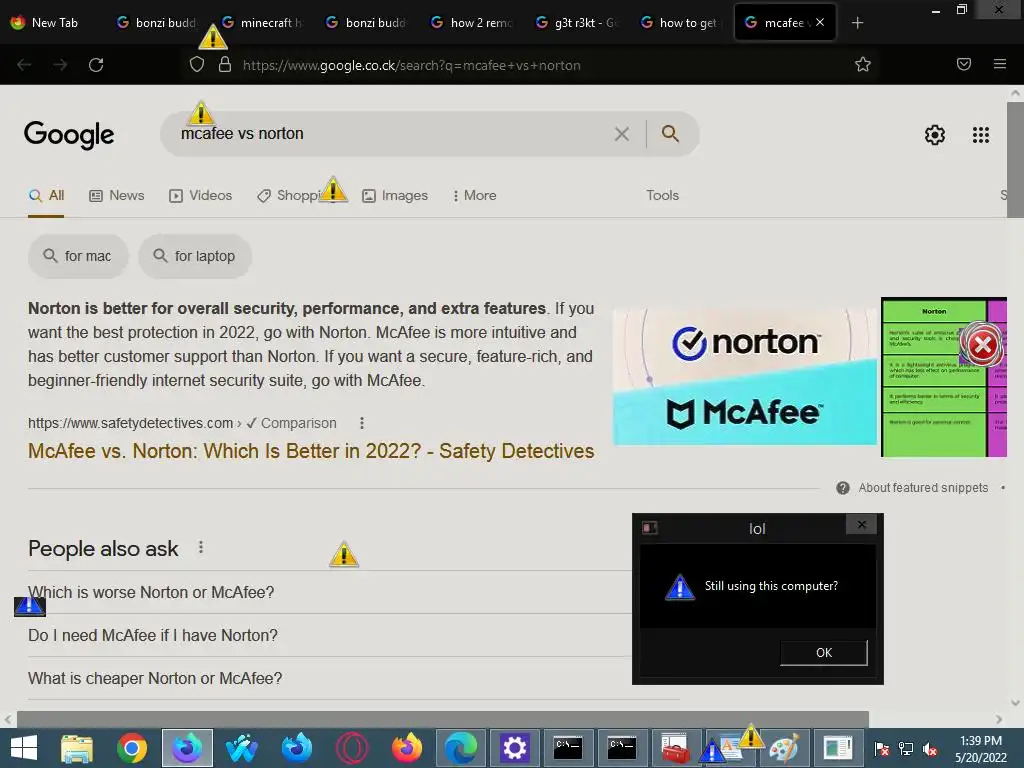
Task: Open the Safety Detectives McAfee vs Norton result
Action: (x=311, y=451)
